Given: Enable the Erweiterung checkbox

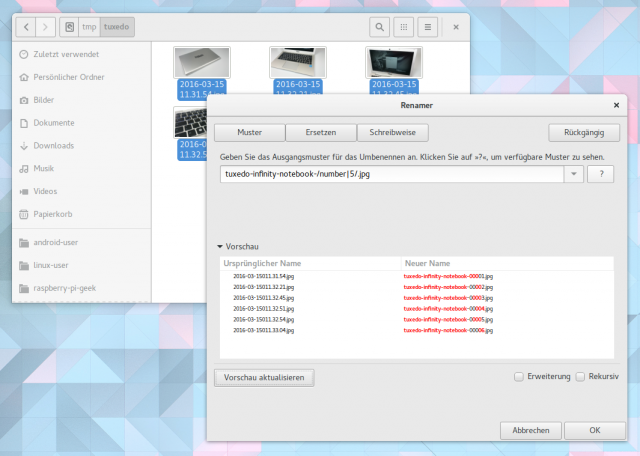Looking at the screenshot, I should [x=518, y=377].
